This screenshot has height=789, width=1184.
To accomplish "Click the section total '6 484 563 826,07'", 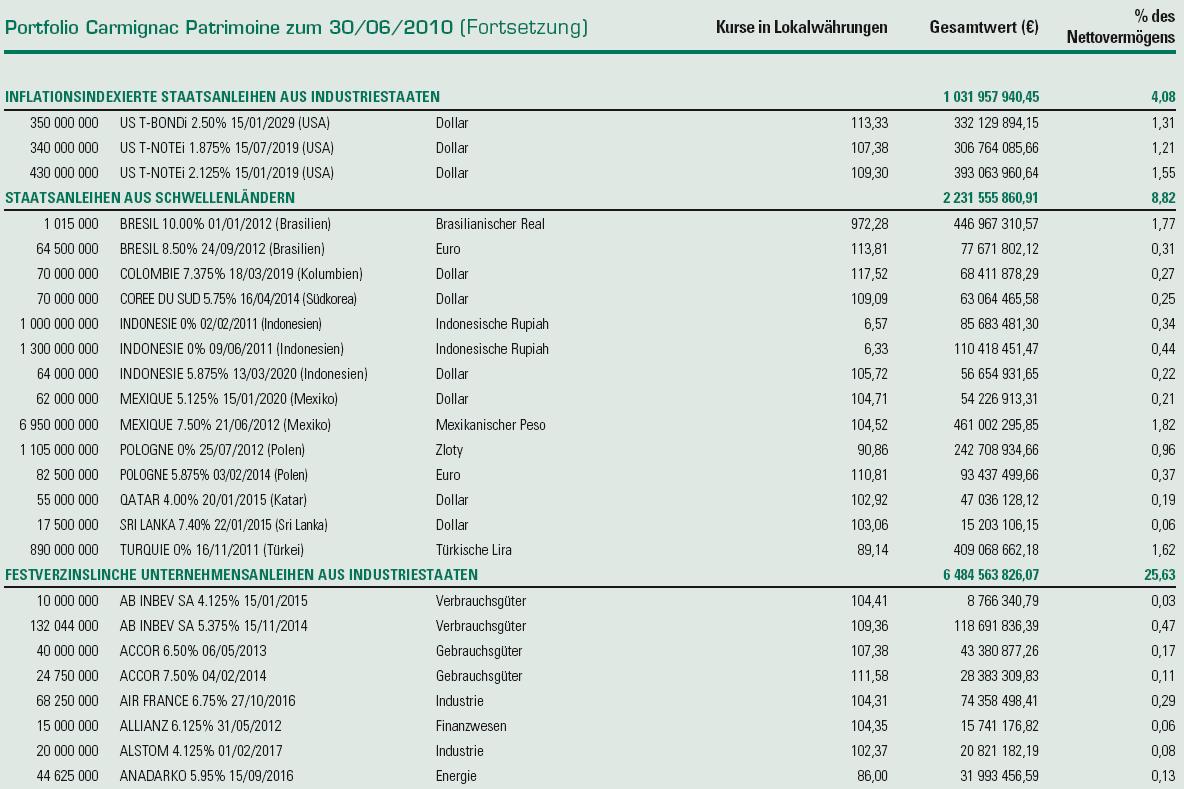I will (x=991, y=575).
